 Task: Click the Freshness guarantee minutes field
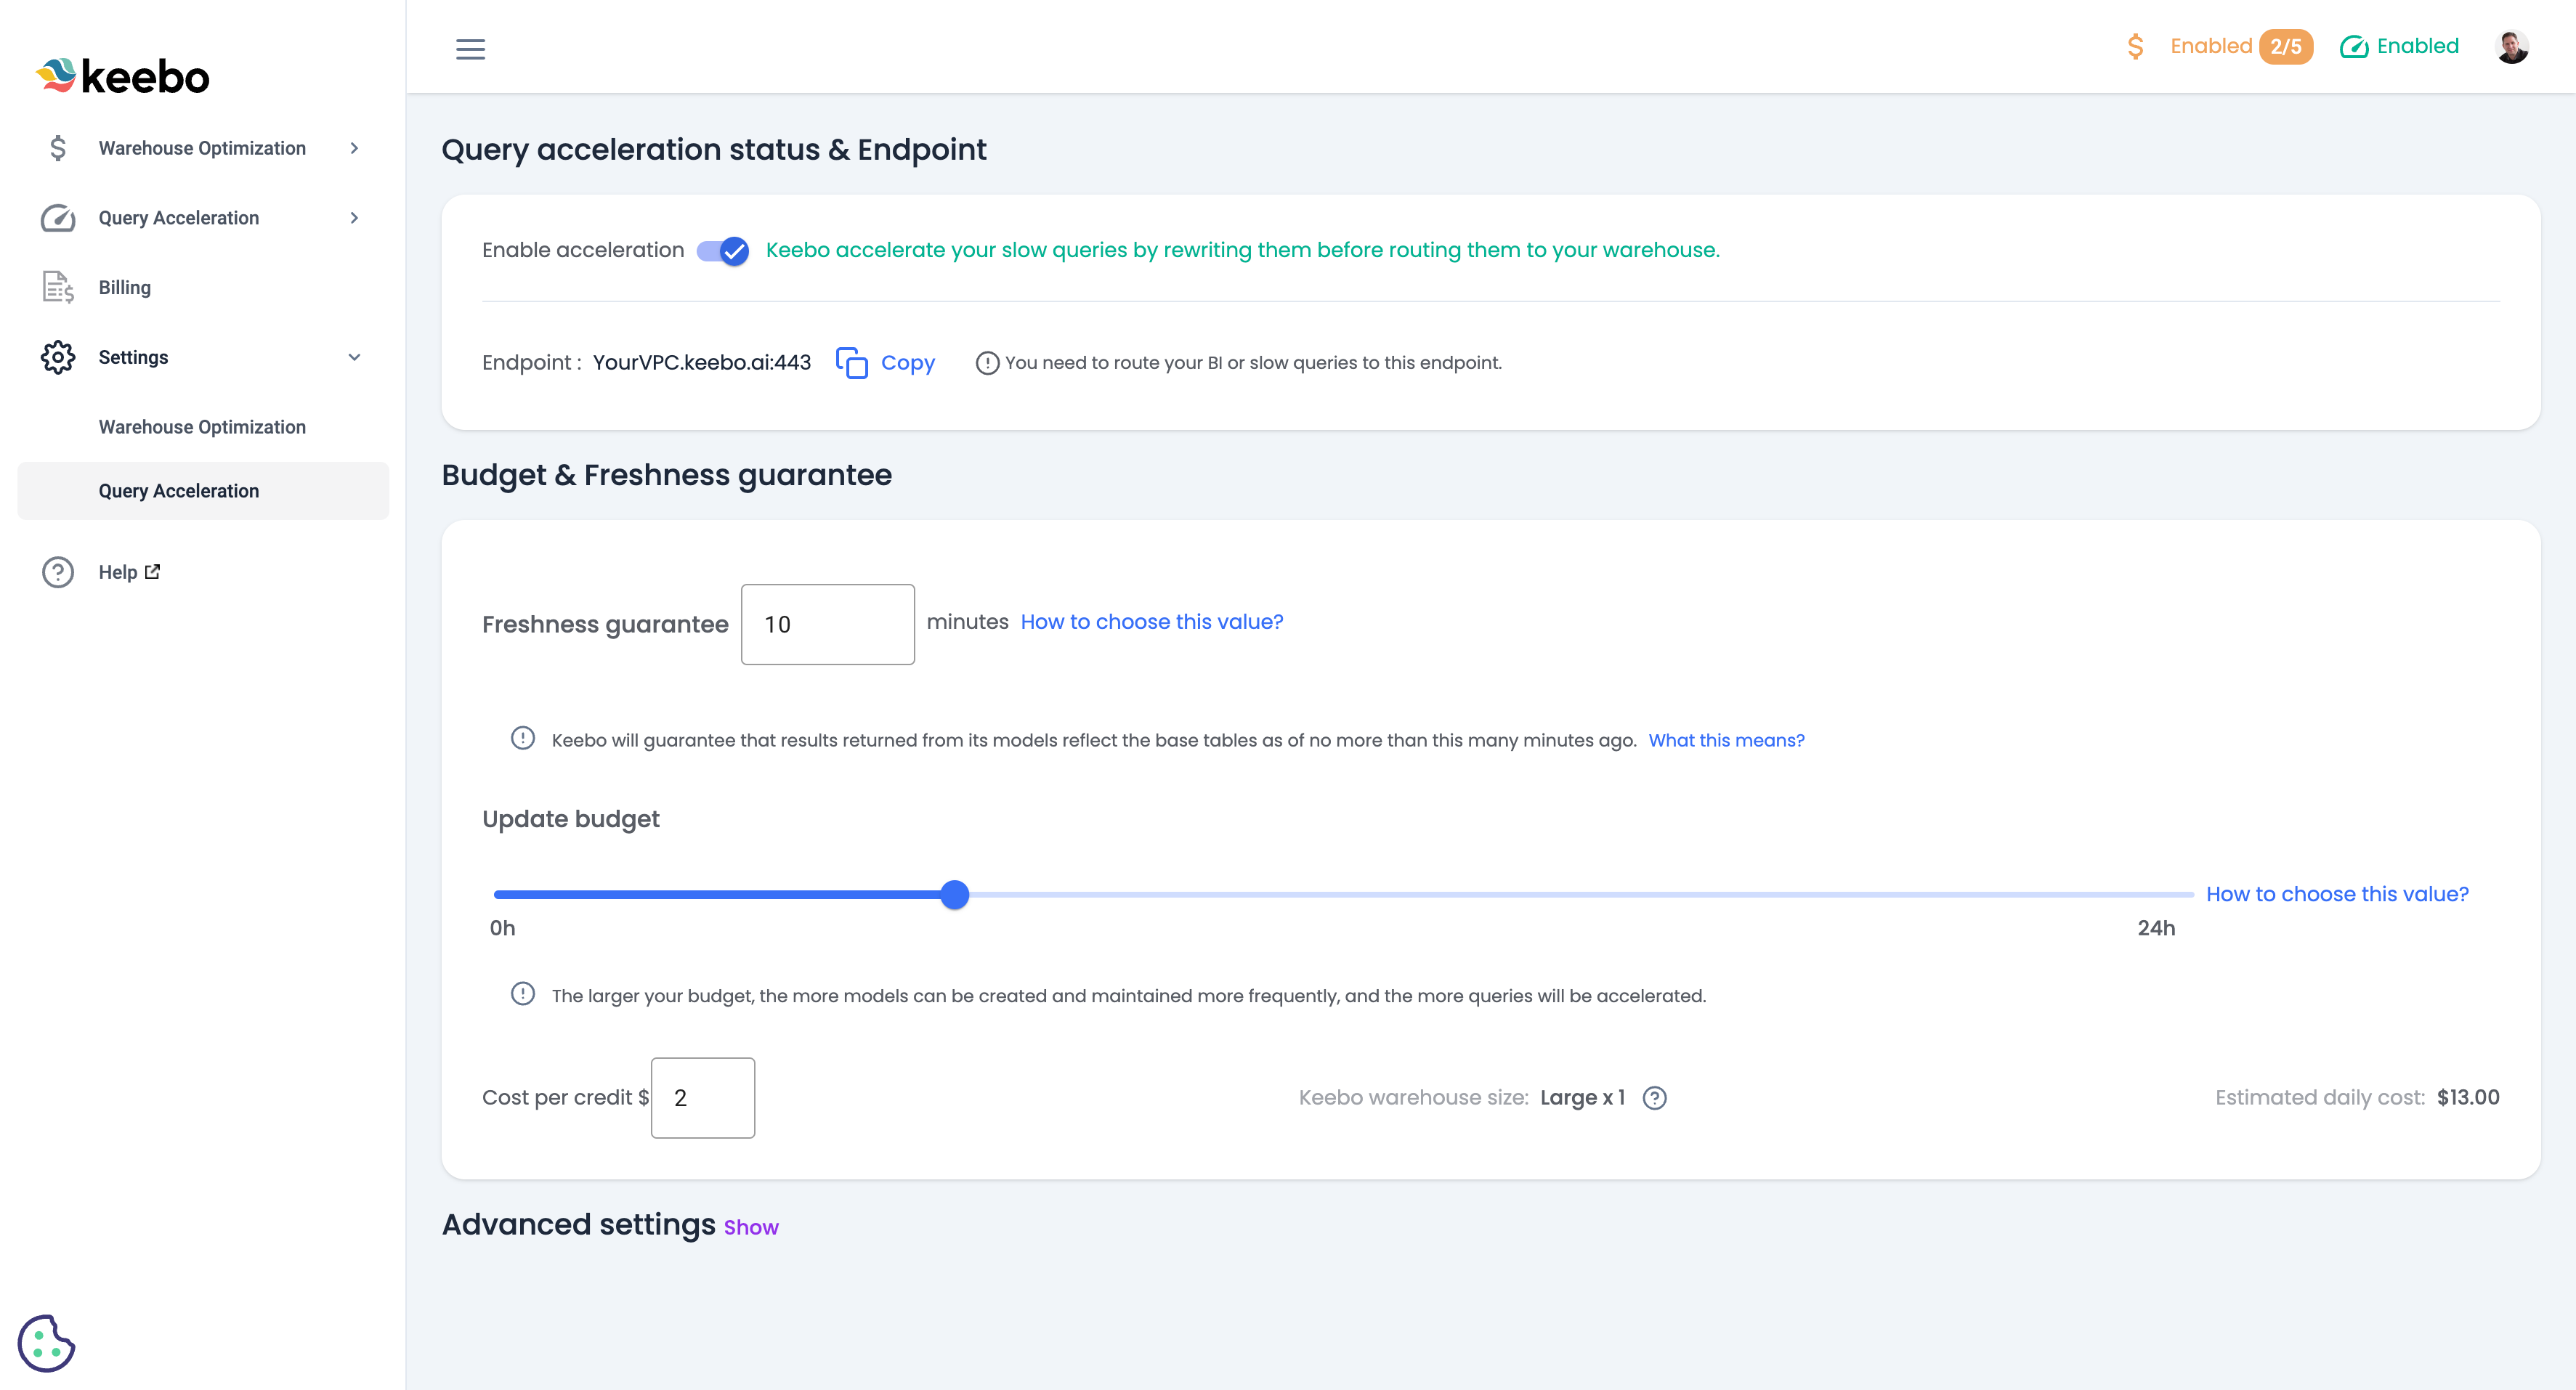click(828, 624)
